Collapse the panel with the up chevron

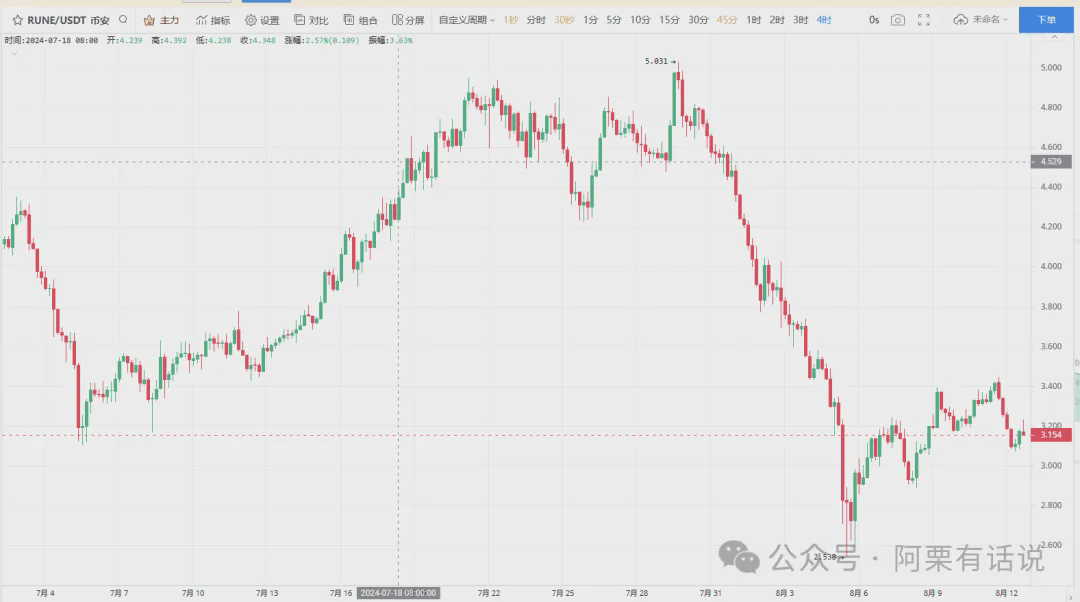(x=1055, y=37)
